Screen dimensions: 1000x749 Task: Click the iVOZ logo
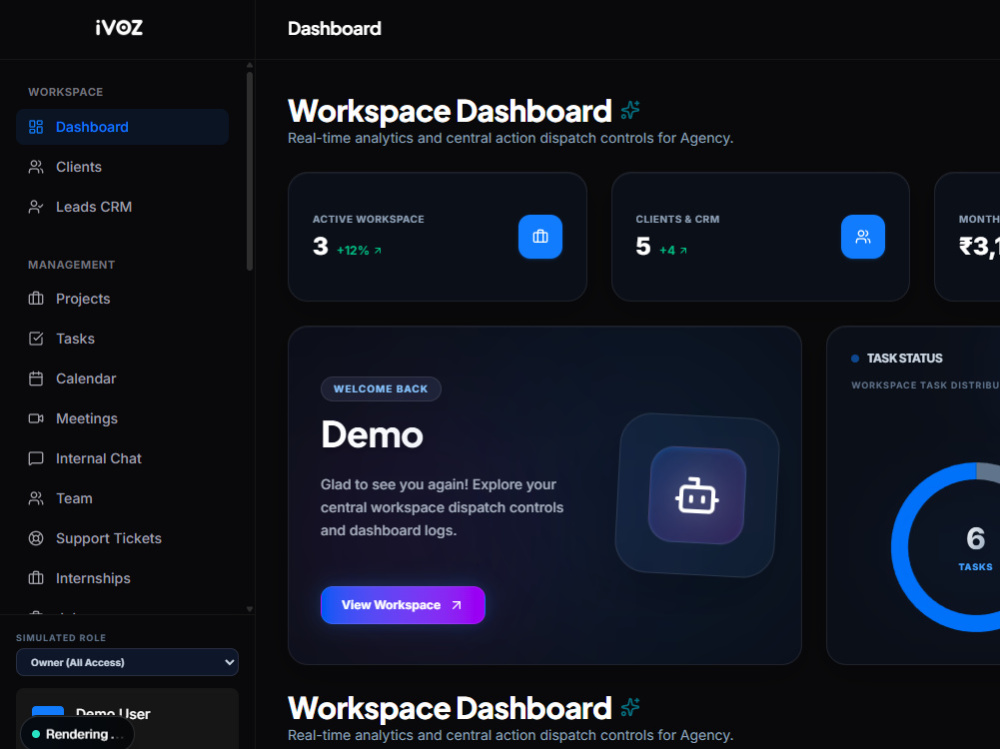(119, 27)
